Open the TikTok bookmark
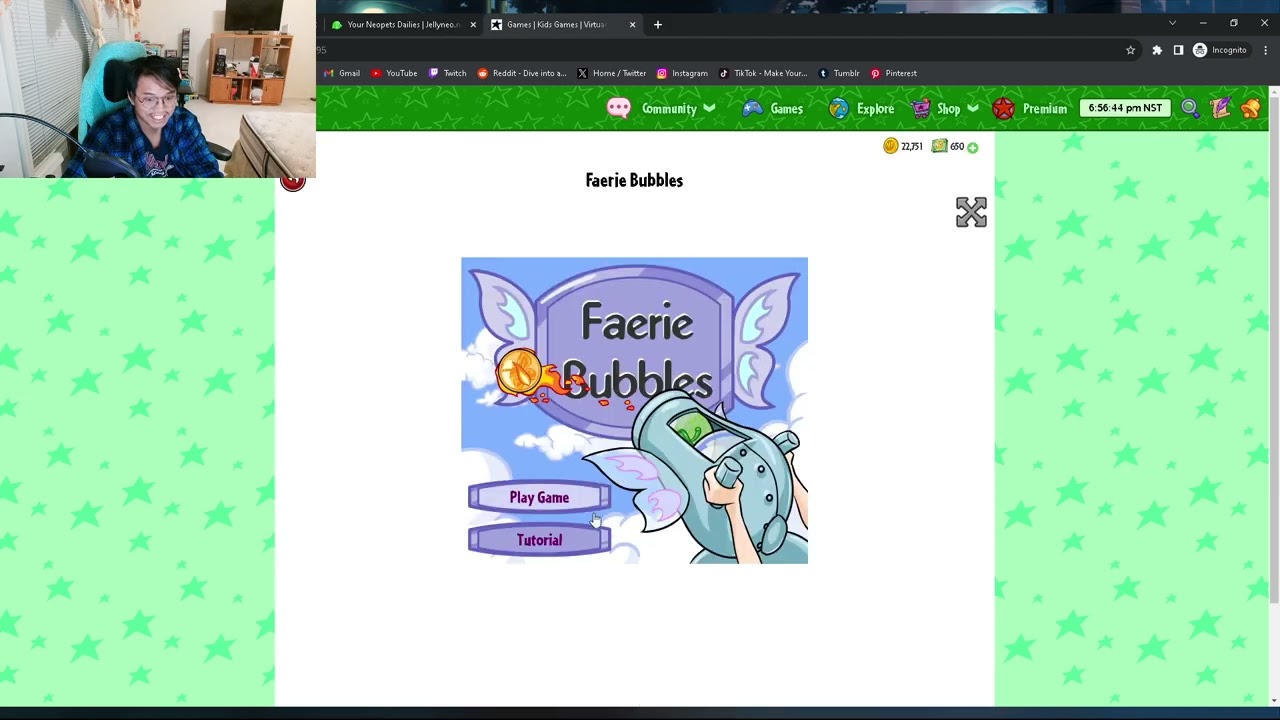Viewport: 1280px width, 720px height. pyautogui.click(x=763, y=73)
